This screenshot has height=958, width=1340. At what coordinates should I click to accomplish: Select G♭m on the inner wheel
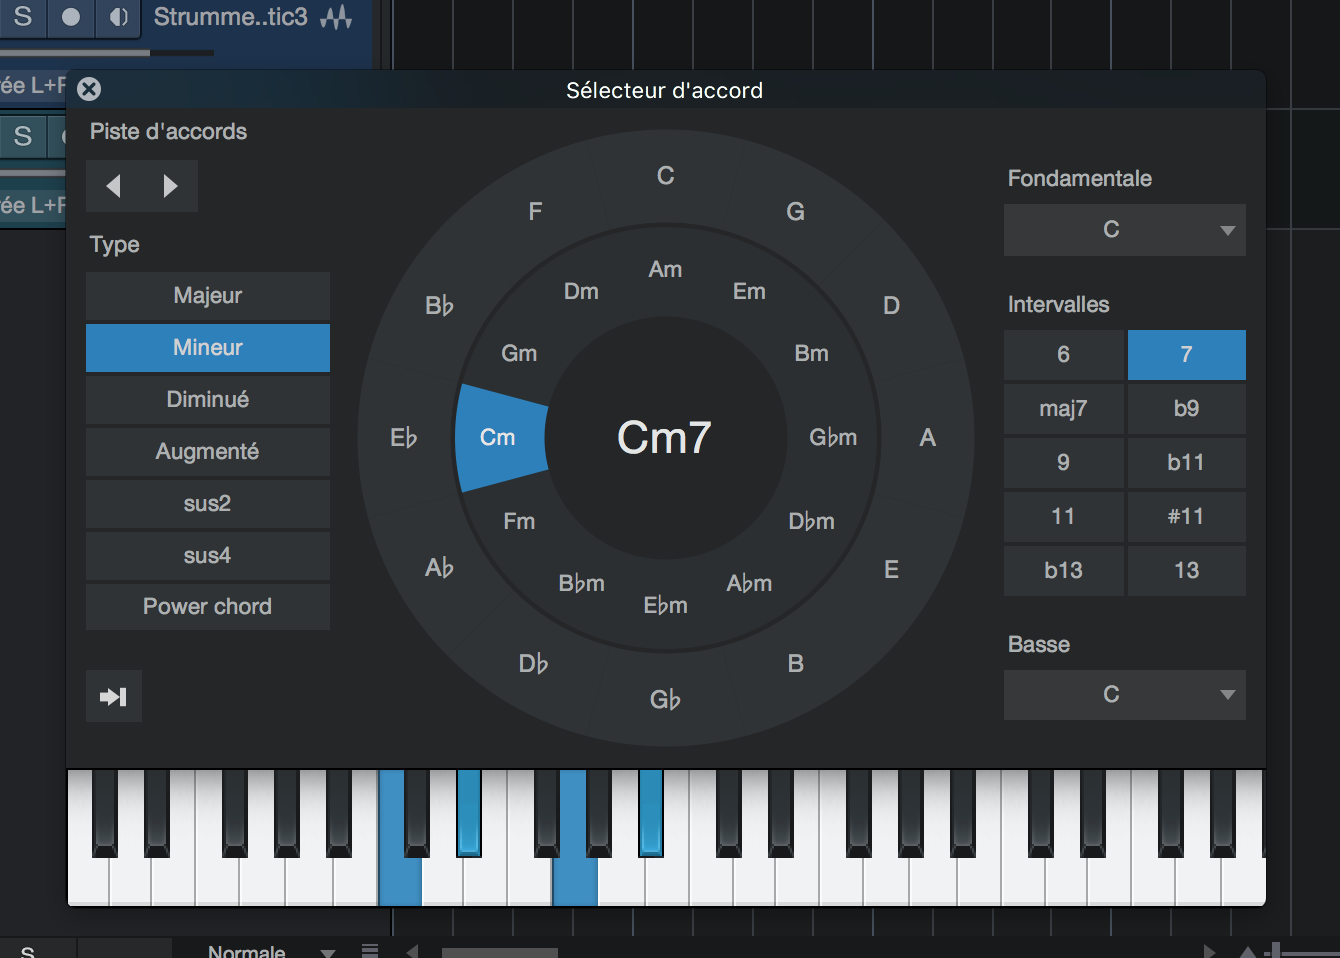coord(834,437)
